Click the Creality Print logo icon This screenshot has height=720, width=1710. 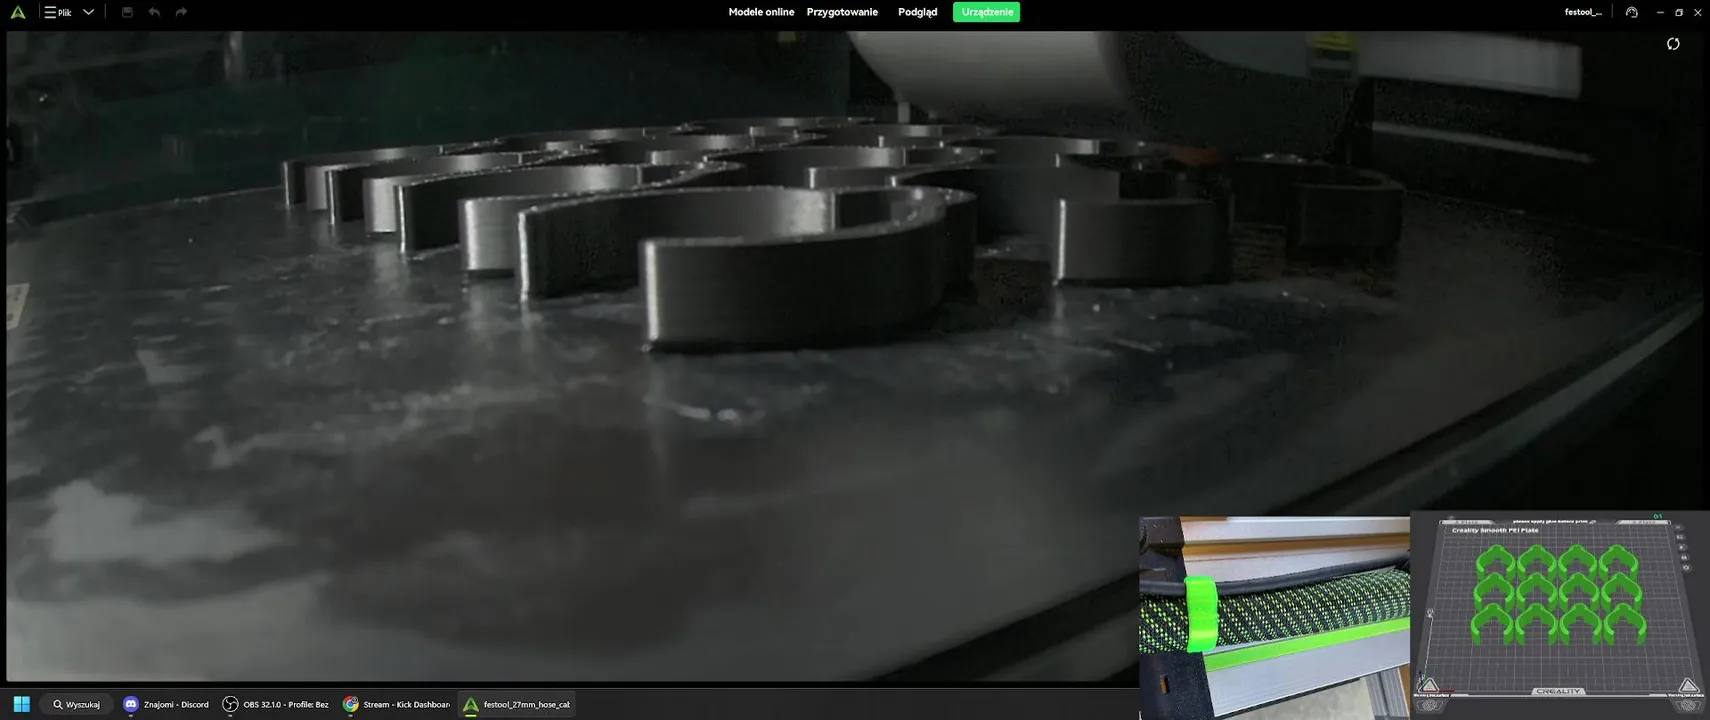(18, 12)
